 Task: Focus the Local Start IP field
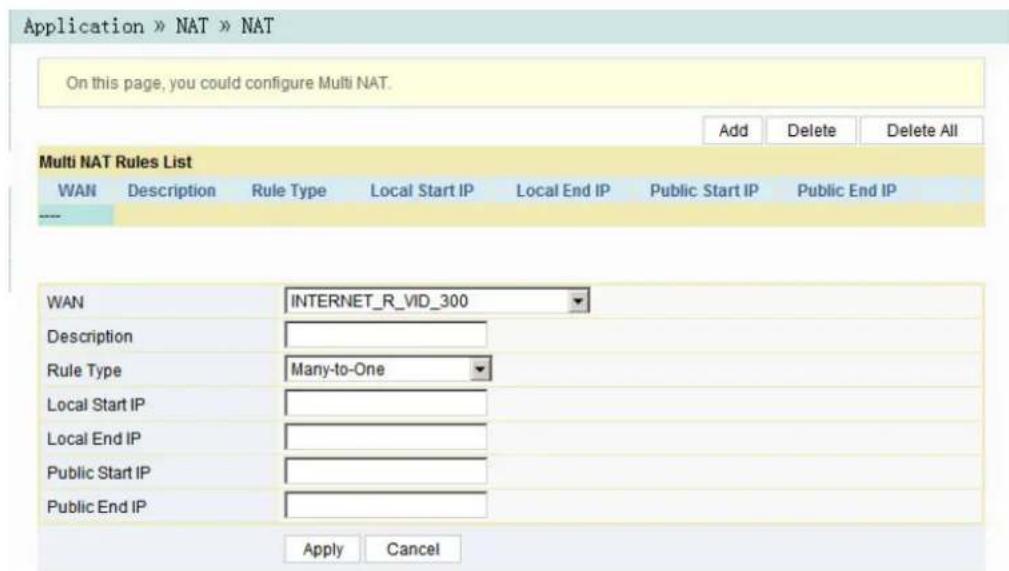385,404
